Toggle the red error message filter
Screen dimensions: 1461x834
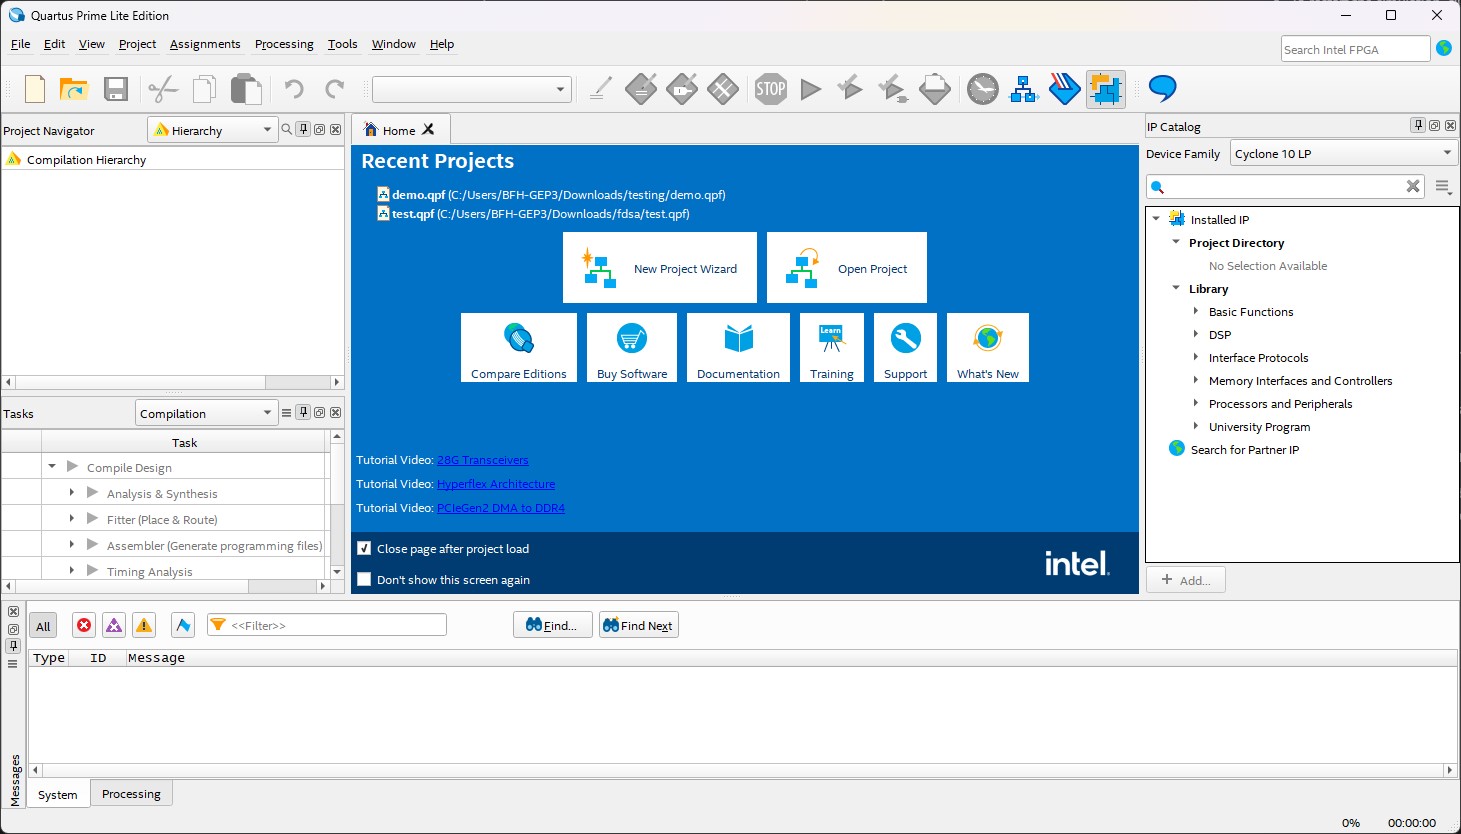tap(84, 625)
